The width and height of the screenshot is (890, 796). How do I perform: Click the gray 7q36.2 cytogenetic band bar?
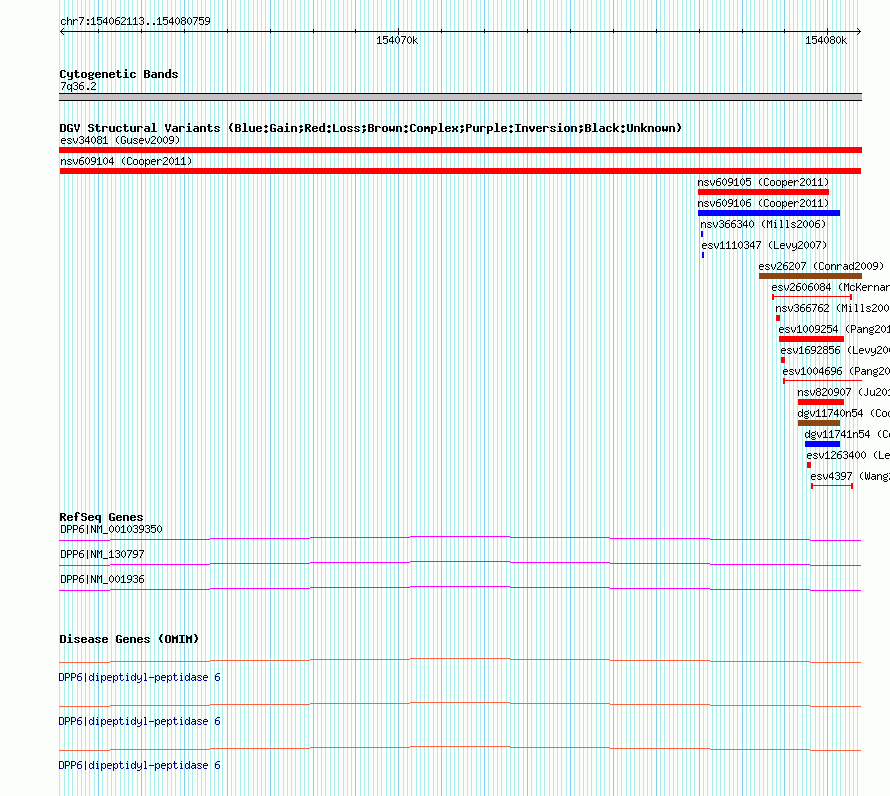pyautogui.click(x=460, y=97)
